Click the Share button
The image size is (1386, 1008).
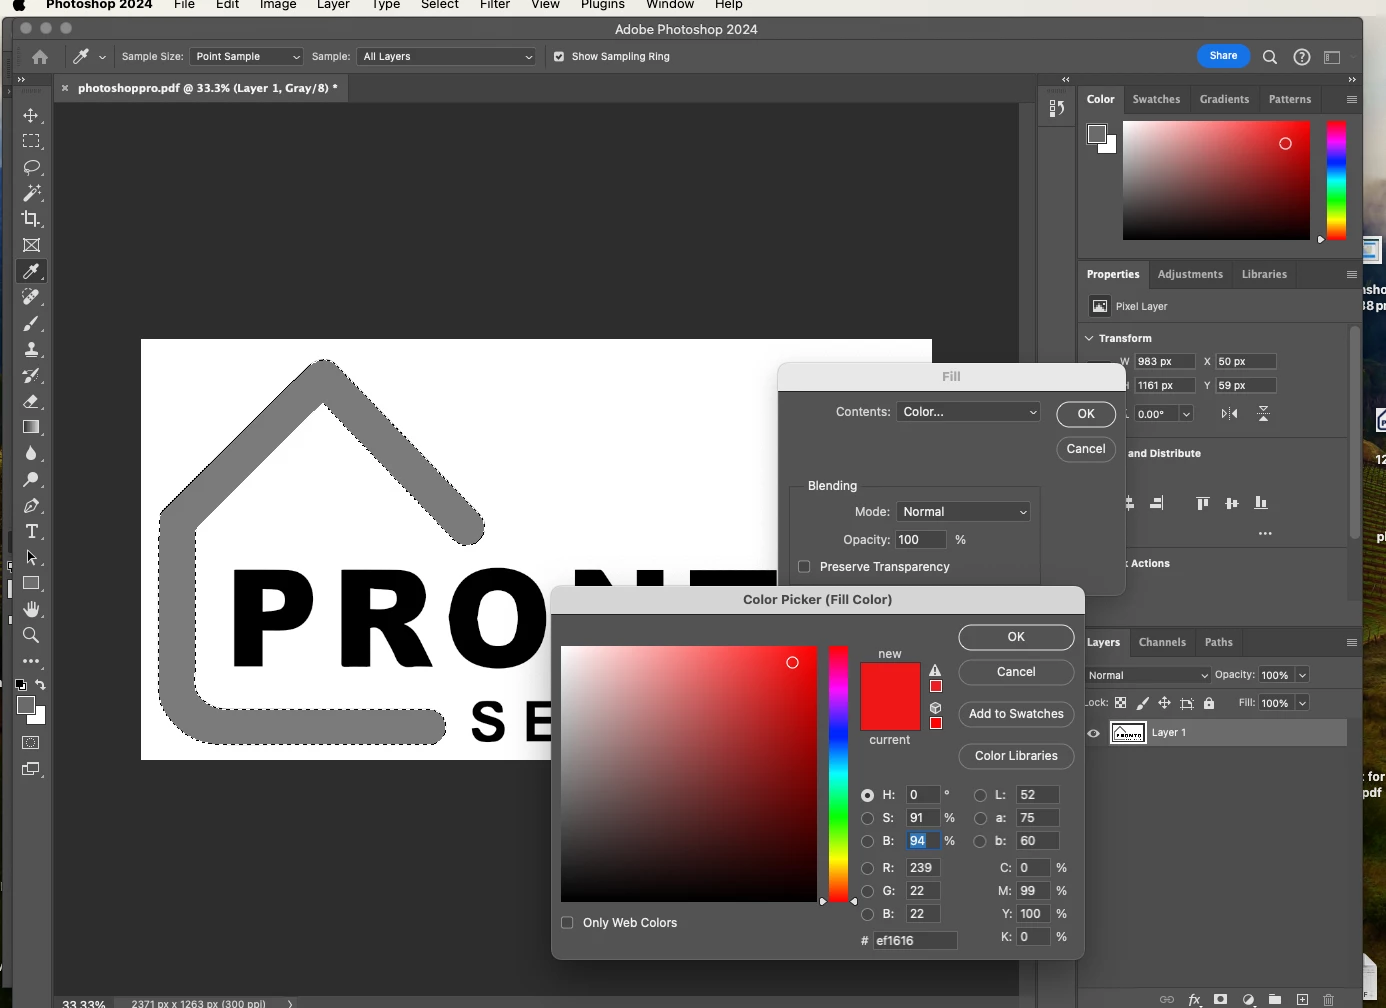coord(1223,56)
